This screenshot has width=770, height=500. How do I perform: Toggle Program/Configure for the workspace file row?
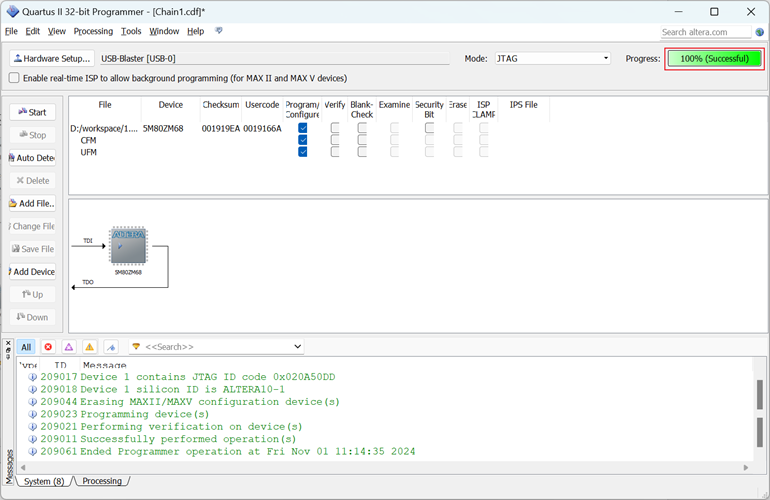[x=303, y=128]
